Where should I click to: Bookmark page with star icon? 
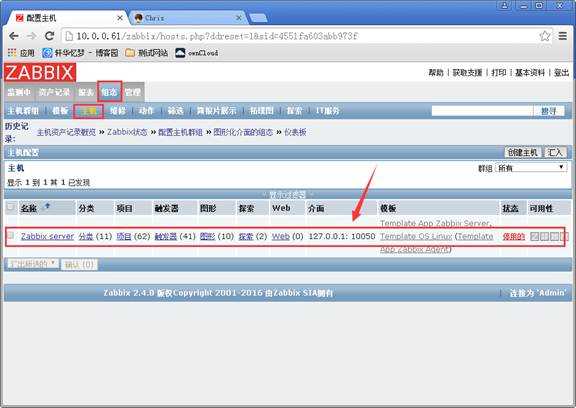[x=545, y=36]
